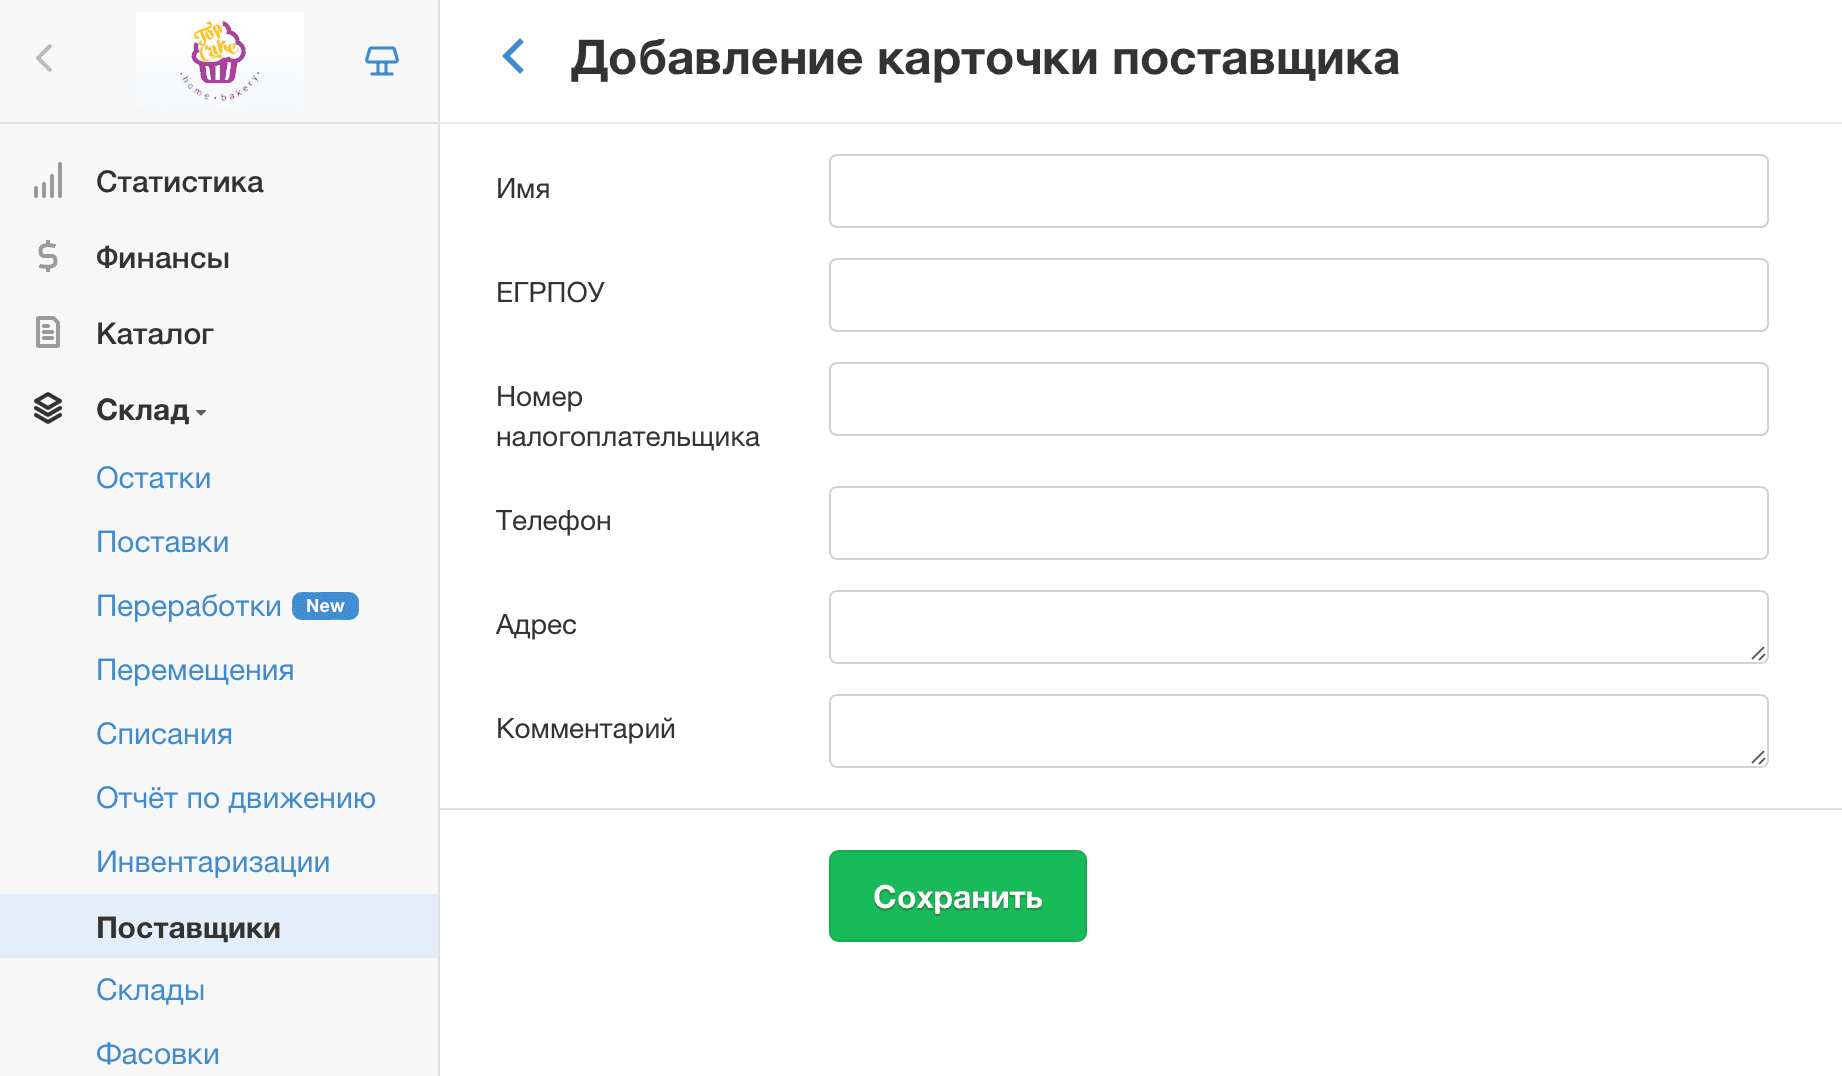Image resolution: width=1842 pixels, height=1076 pixels.
Task: Open Переработки marked New
Action: coord(189,606)
